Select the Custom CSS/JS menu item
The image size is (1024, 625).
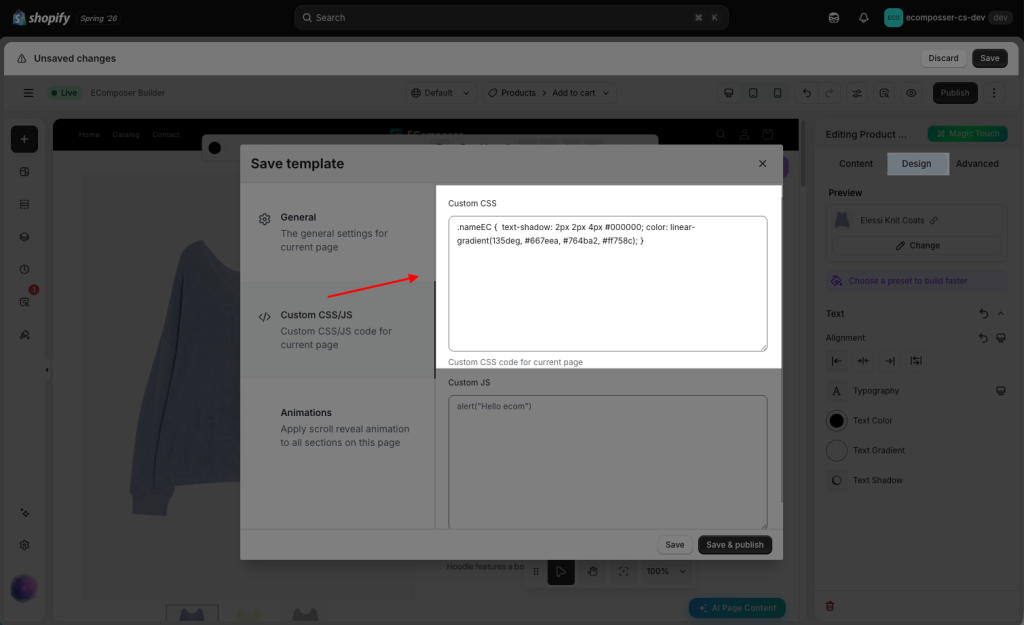coord(337,329)
